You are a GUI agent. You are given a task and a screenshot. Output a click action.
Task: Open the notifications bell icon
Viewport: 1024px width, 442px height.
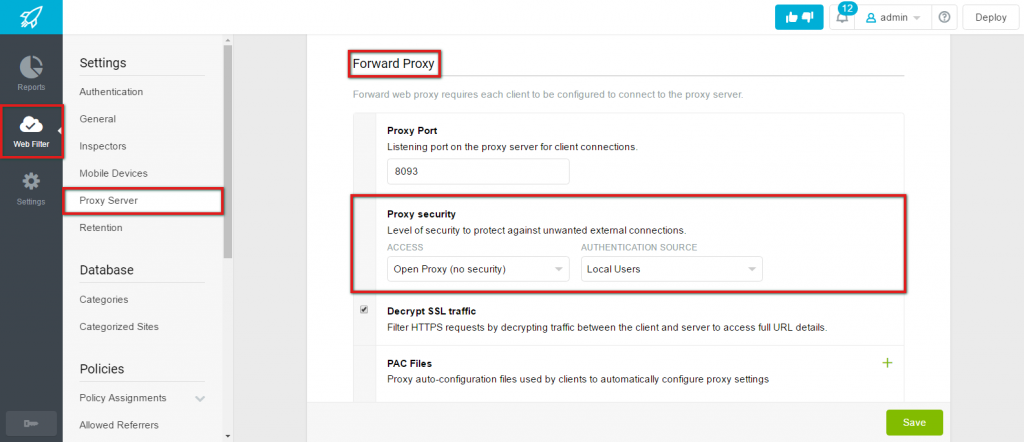(842, 18)
